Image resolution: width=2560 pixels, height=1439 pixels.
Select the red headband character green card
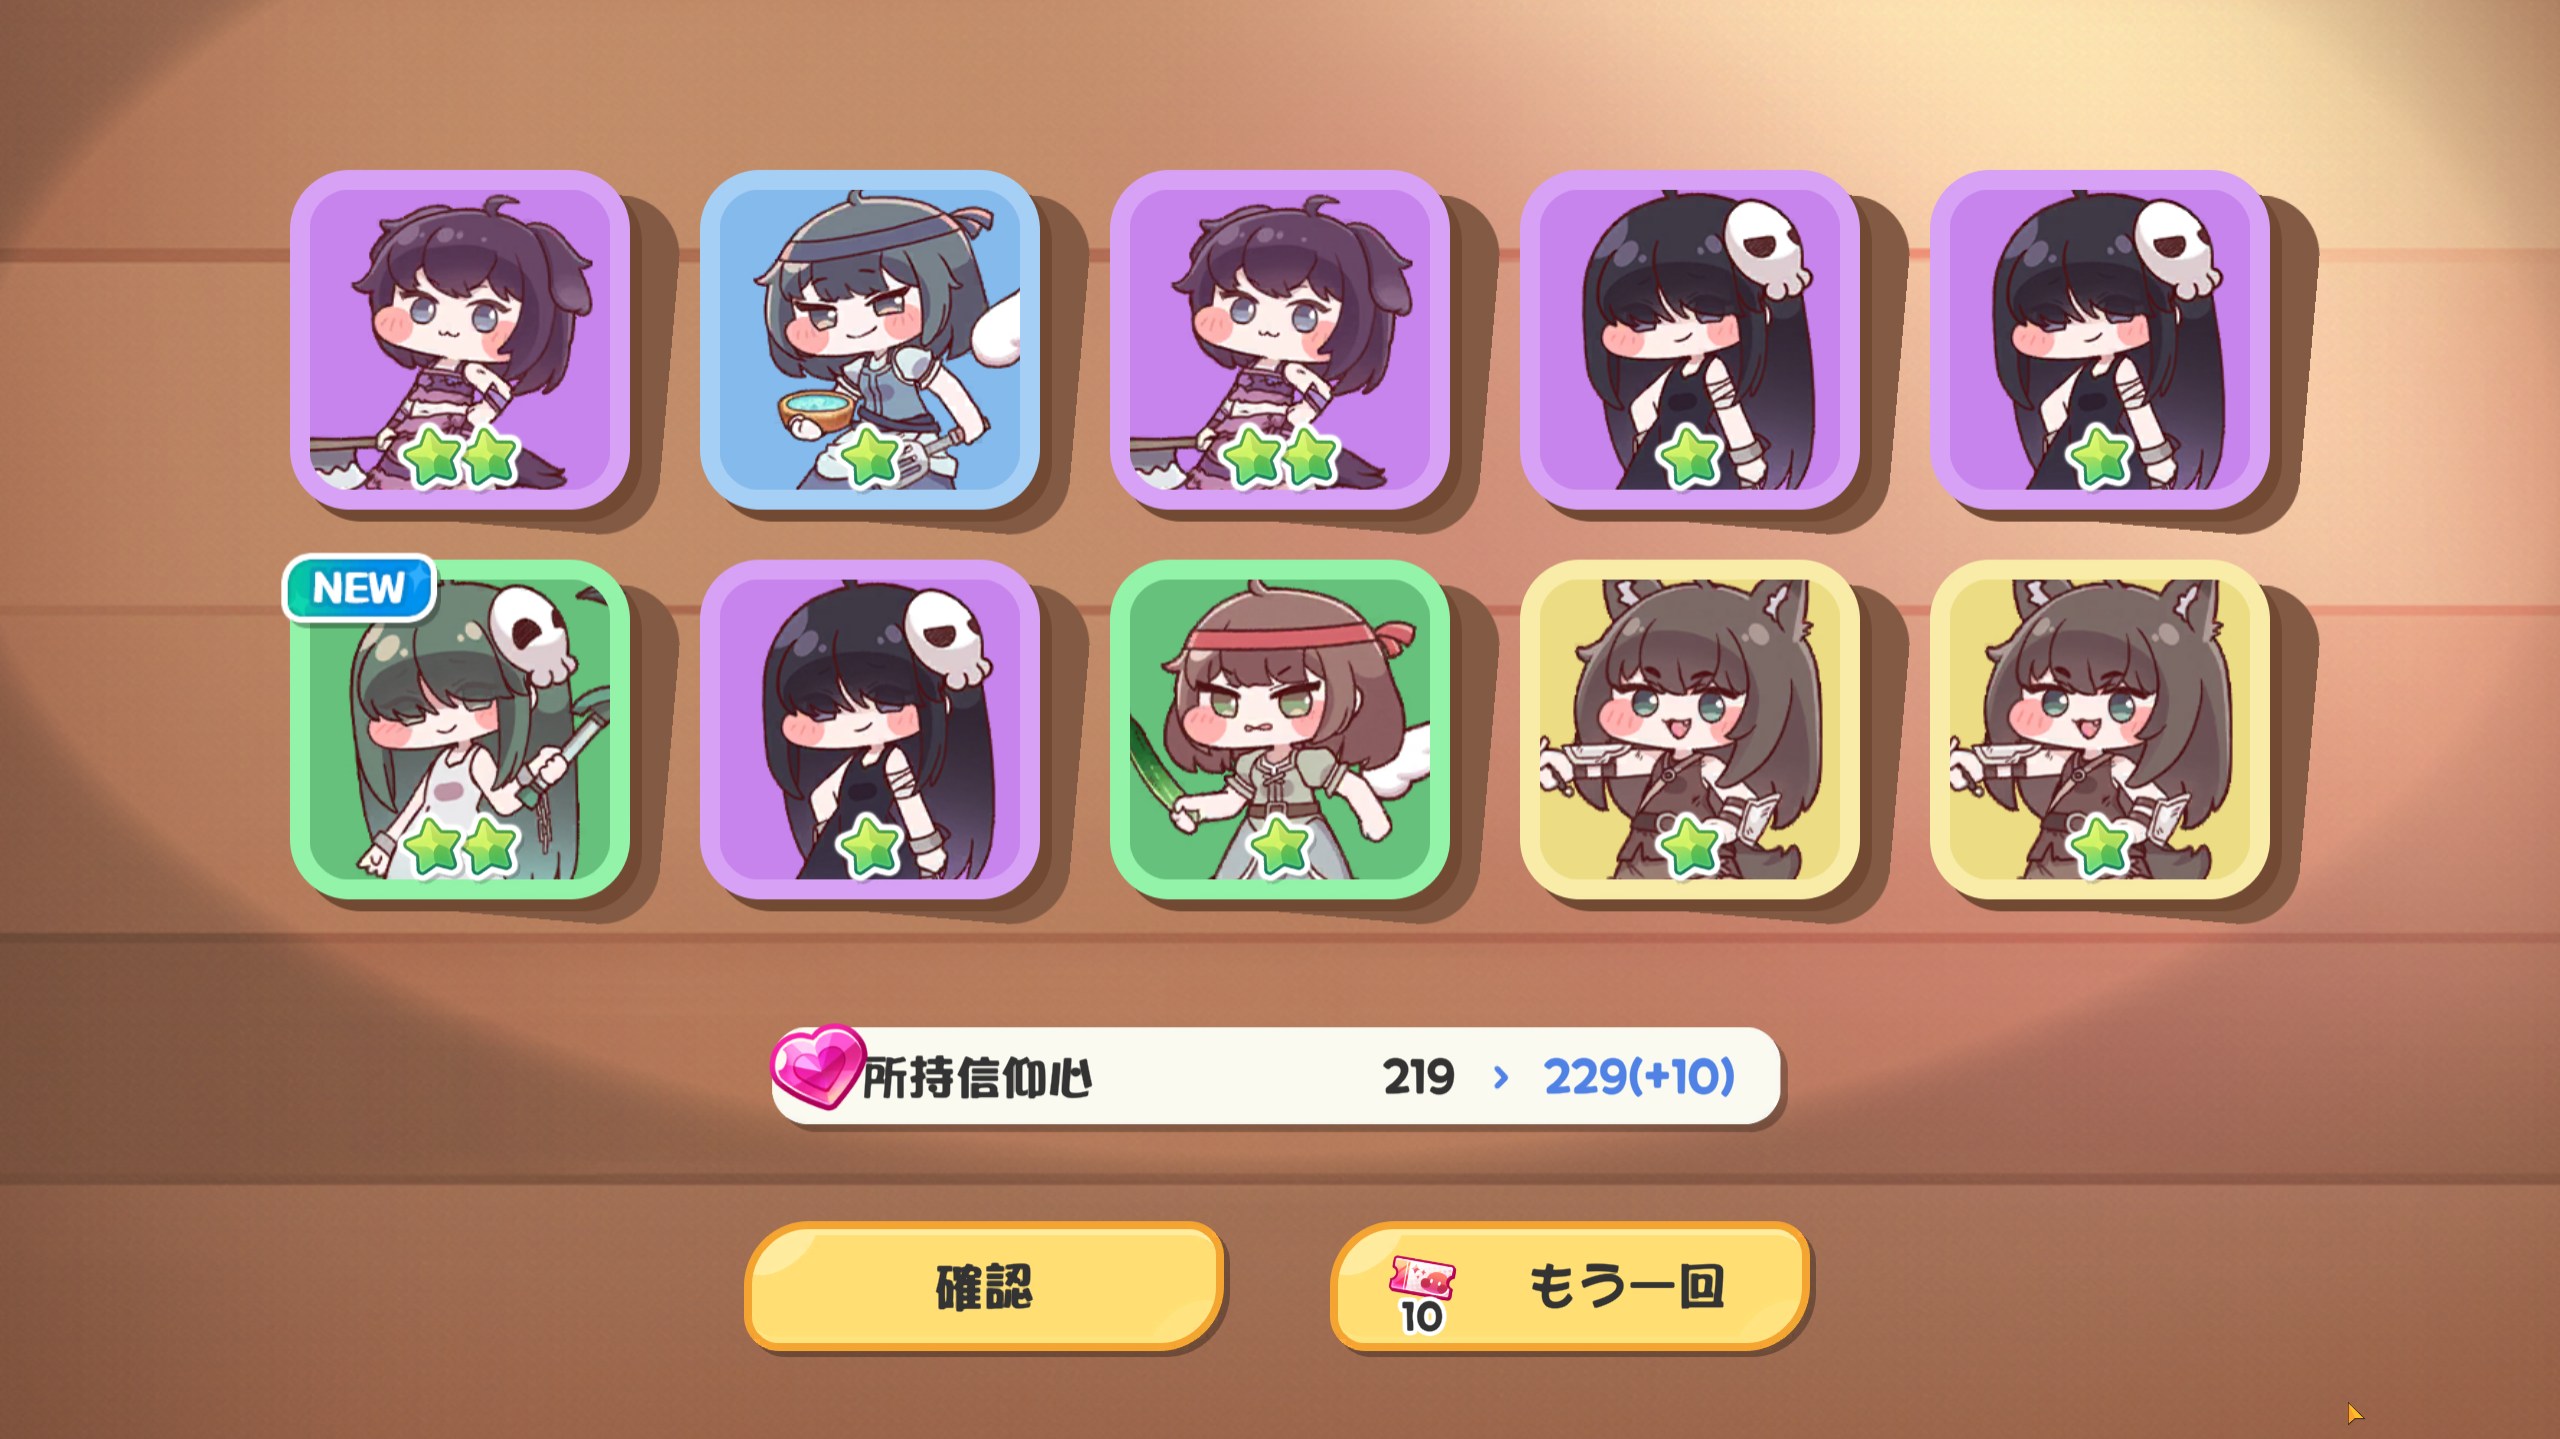click(x=1280, y=729)
